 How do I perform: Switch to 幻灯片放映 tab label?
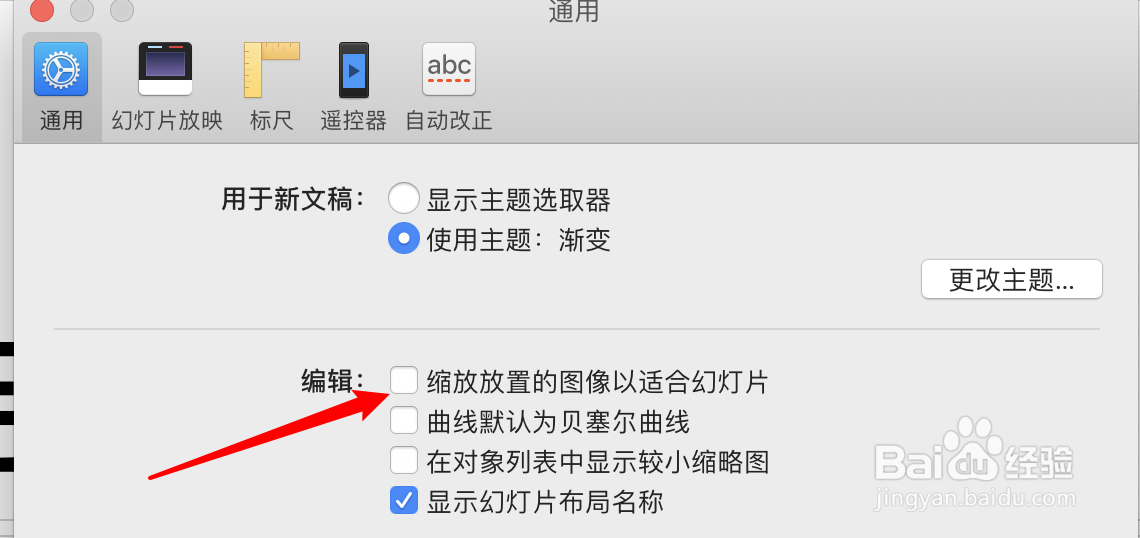point(166,120)
